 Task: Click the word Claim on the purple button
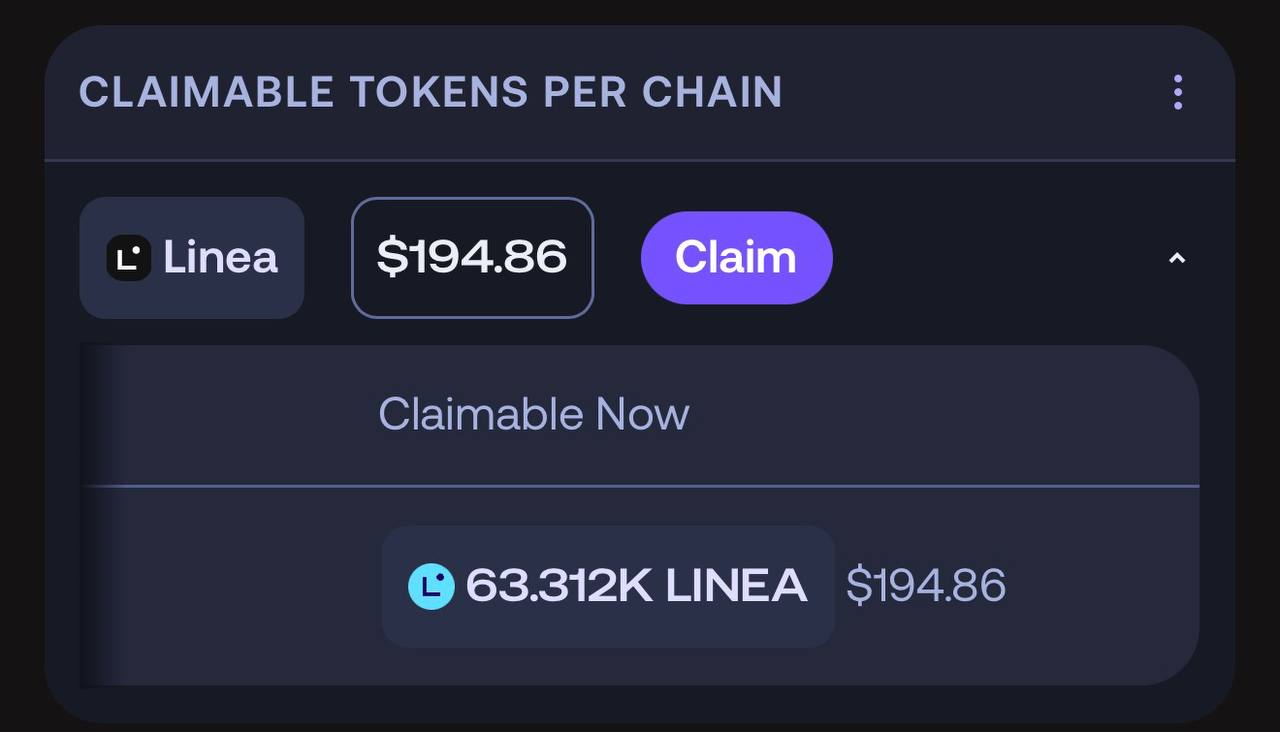[x=736, y=258]
